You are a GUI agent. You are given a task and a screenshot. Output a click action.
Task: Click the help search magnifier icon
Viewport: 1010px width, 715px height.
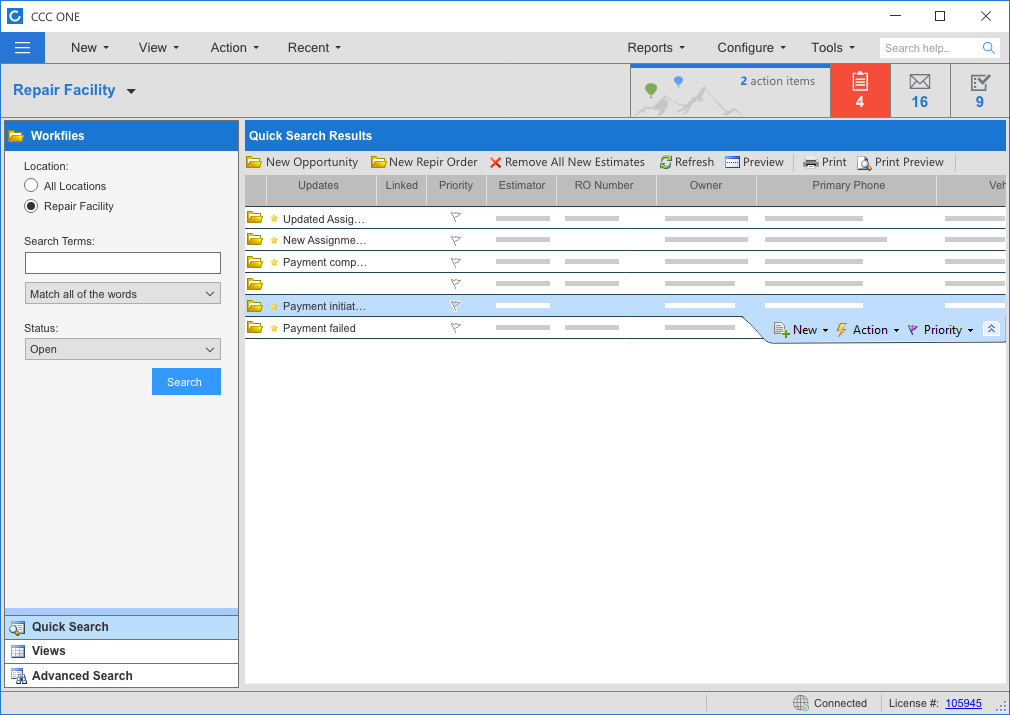[x=989, y=48]
